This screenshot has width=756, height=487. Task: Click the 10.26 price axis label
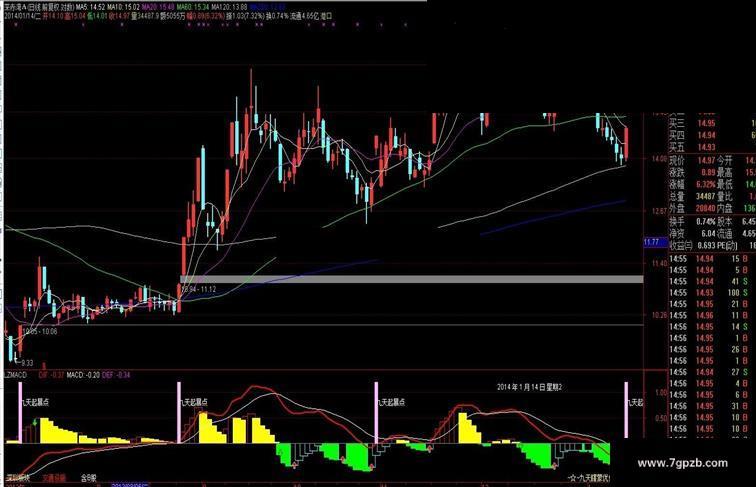659,315
